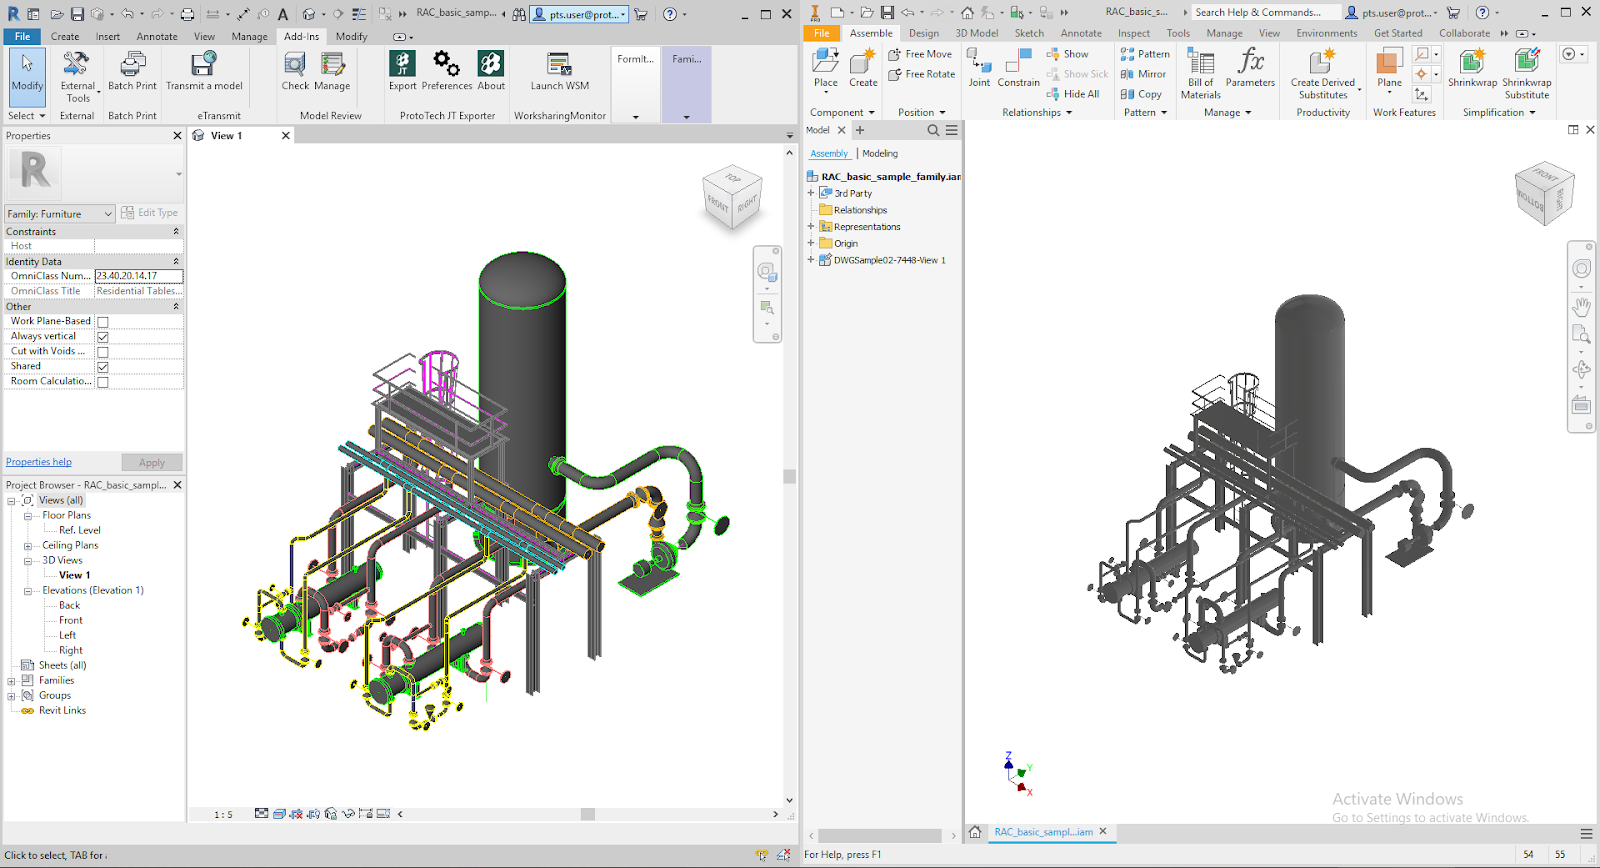Click the Transmit a model icon
This screenshot has height=868, width=1600.
tap(204, 65)
